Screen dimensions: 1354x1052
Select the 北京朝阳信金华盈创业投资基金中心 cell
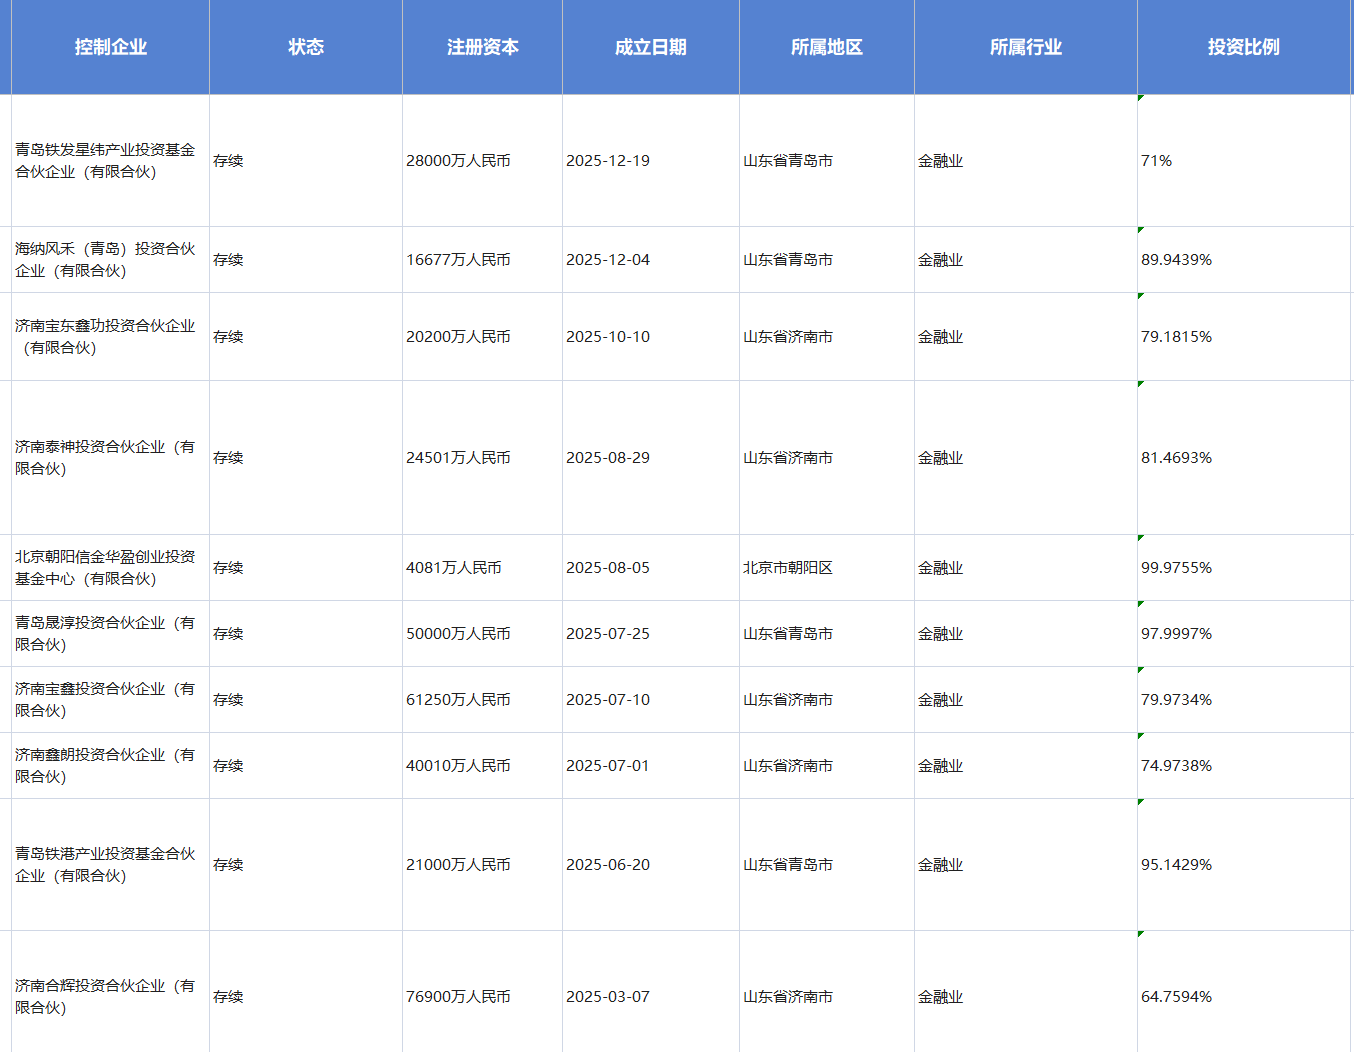click(105, 568)
